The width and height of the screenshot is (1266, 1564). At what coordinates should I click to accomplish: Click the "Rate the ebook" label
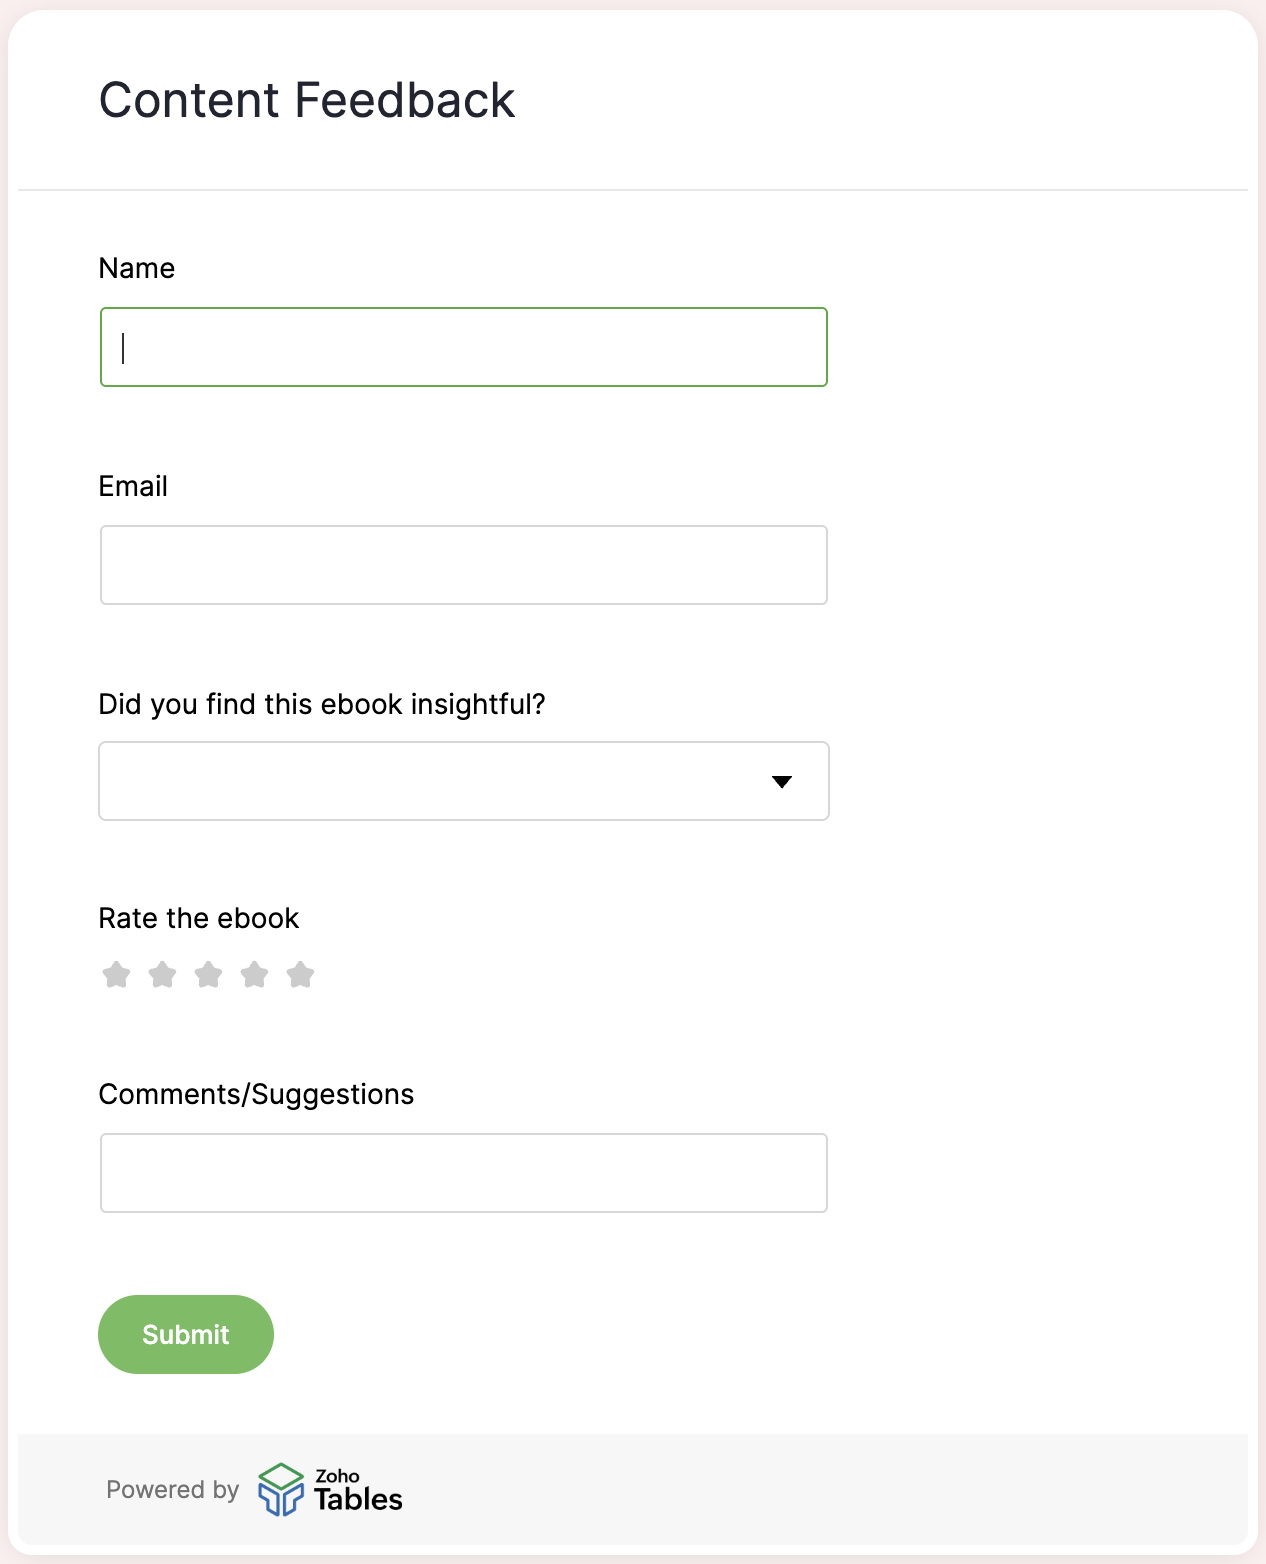point(199,918)
